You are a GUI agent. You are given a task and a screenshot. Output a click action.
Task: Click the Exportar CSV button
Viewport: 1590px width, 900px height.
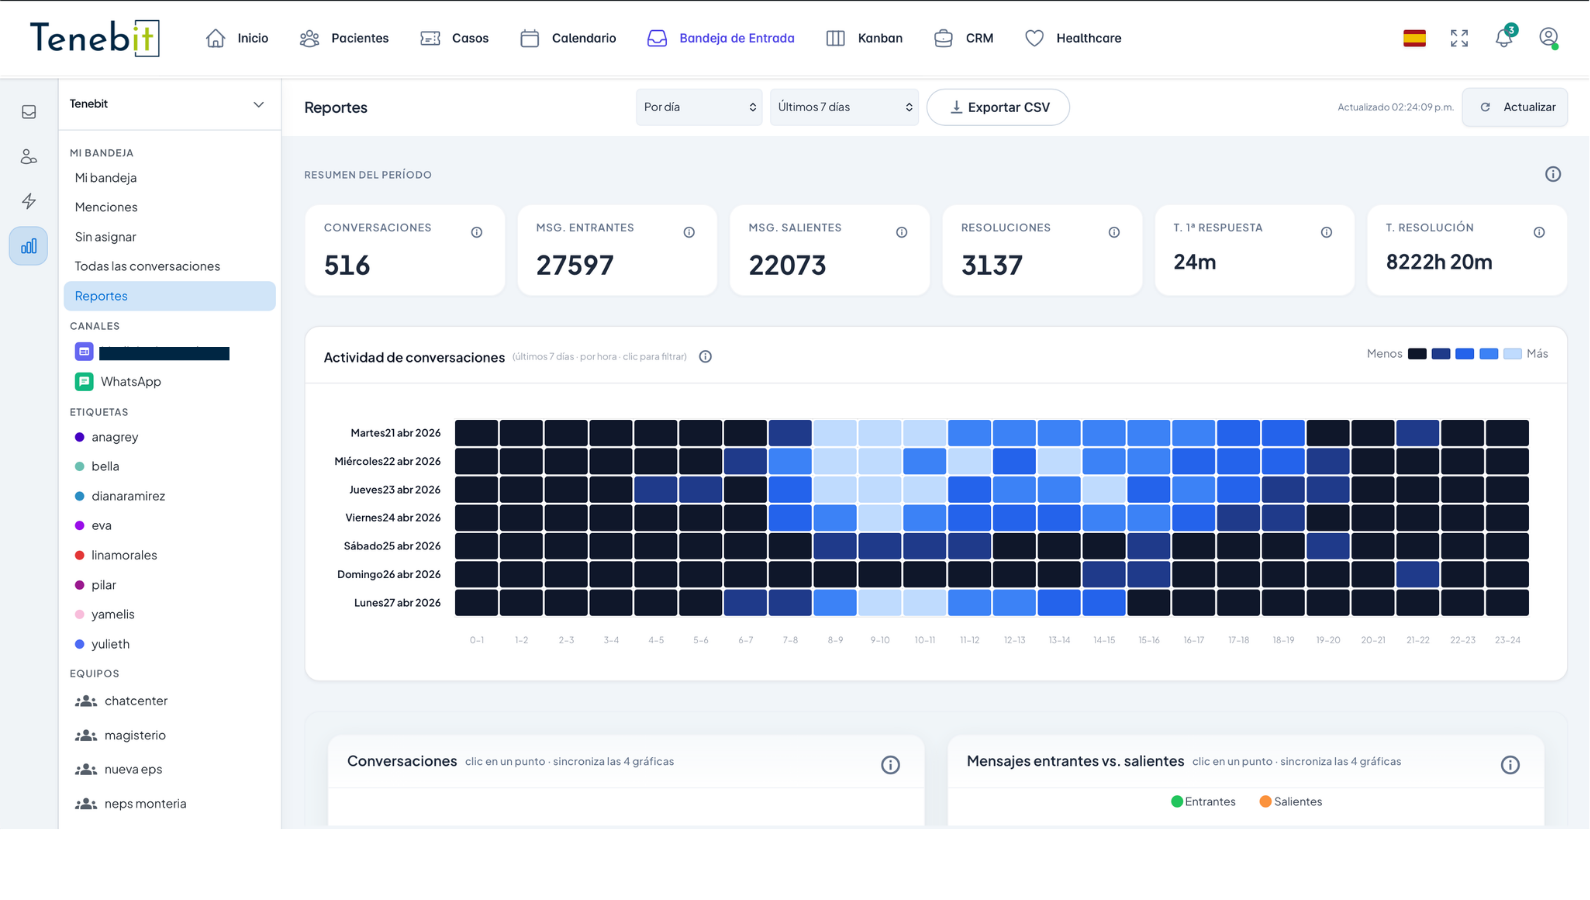[x=998, y=107]
